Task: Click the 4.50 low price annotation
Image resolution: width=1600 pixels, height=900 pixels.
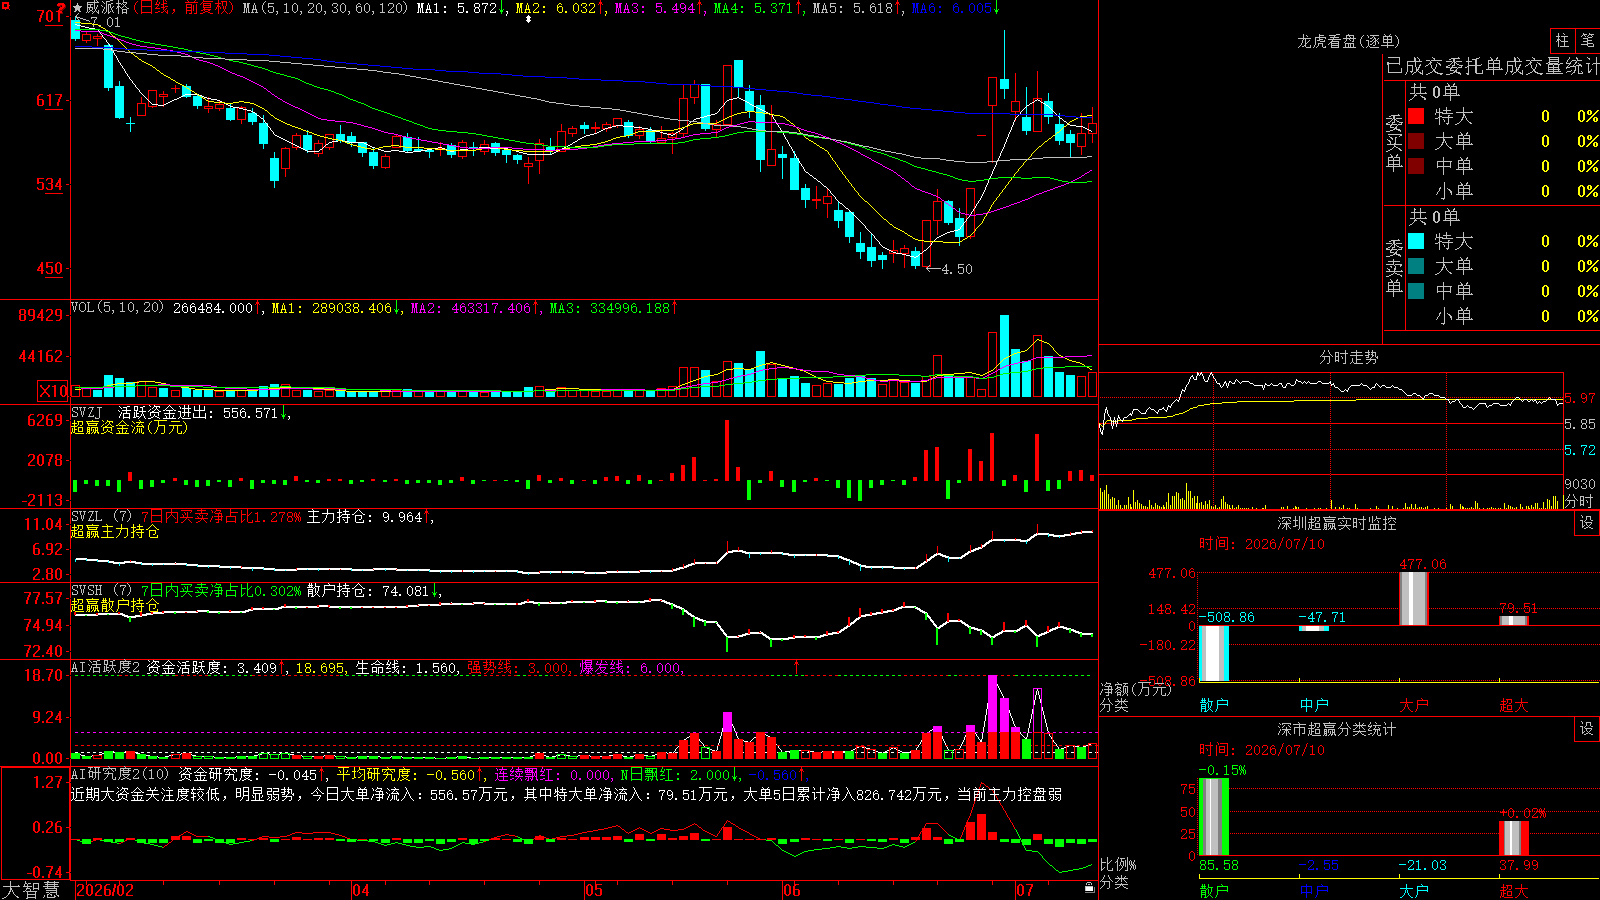Action: click(957, 269)
